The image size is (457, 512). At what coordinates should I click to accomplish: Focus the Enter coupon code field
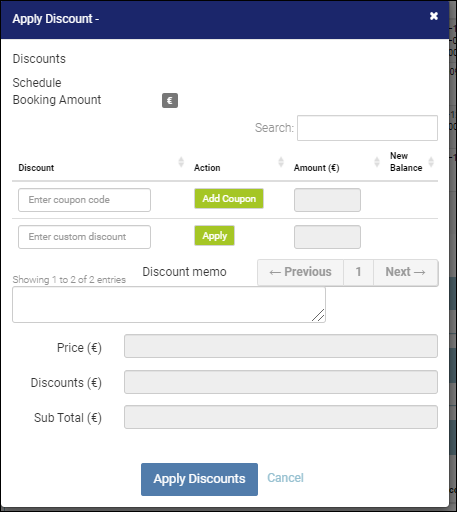coord(84,200)
